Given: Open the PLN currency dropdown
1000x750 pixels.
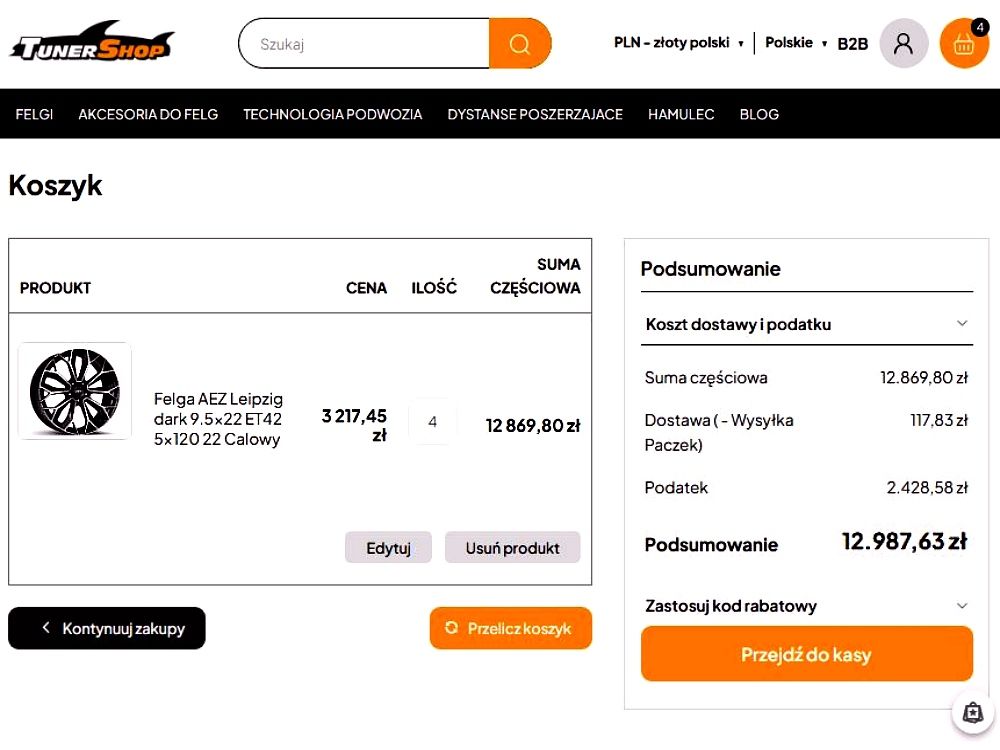Looking at the screenshot, I should click(x=679, y=43).
